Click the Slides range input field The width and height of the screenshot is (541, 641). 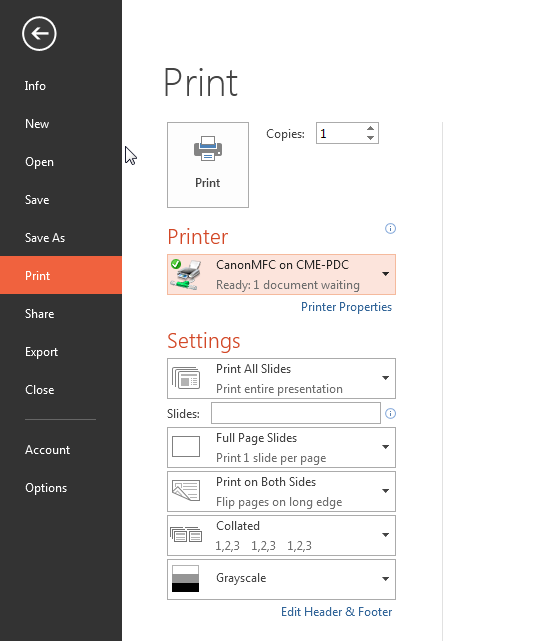(x=296, y=413)
